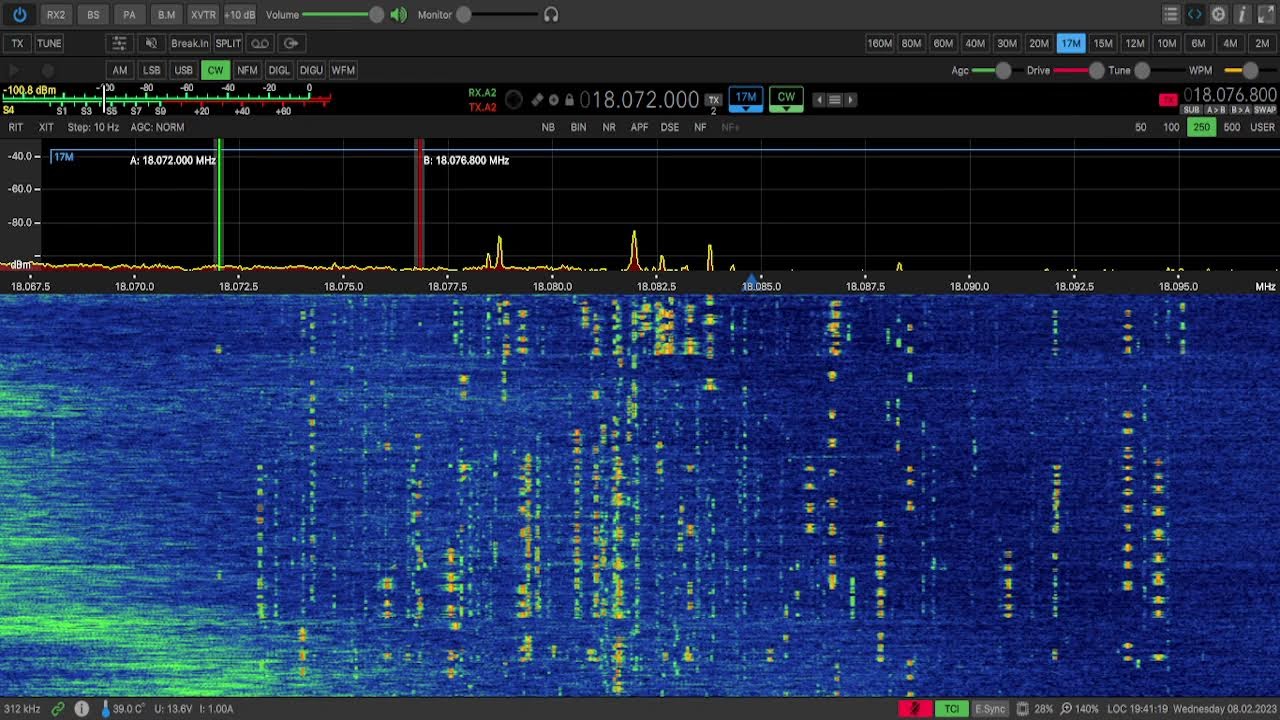Click the TCI status button
The height and width of the screenshot is (720, 1280).
(952, 709)
